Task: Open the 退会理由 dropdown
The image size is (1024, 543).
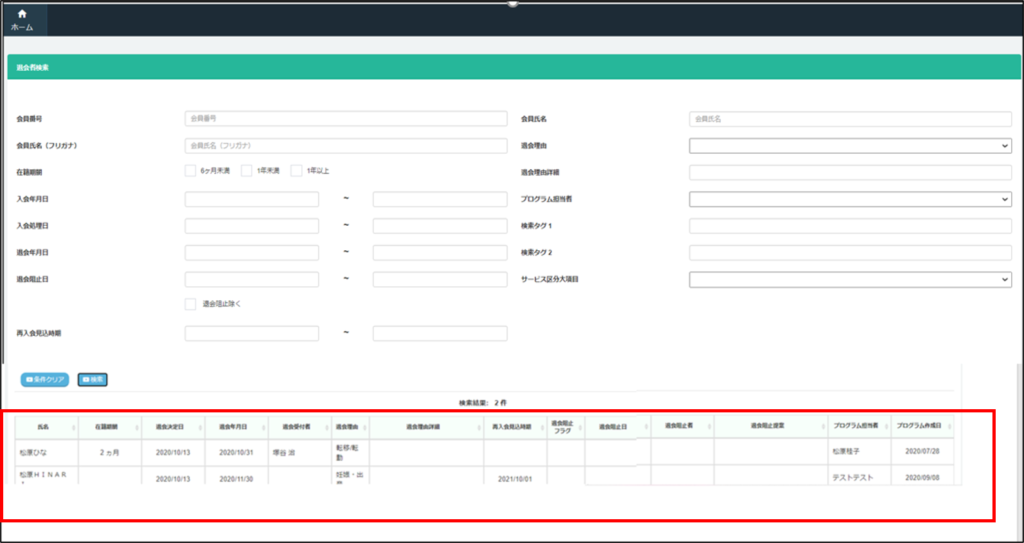Action: (x=850, y=145)
